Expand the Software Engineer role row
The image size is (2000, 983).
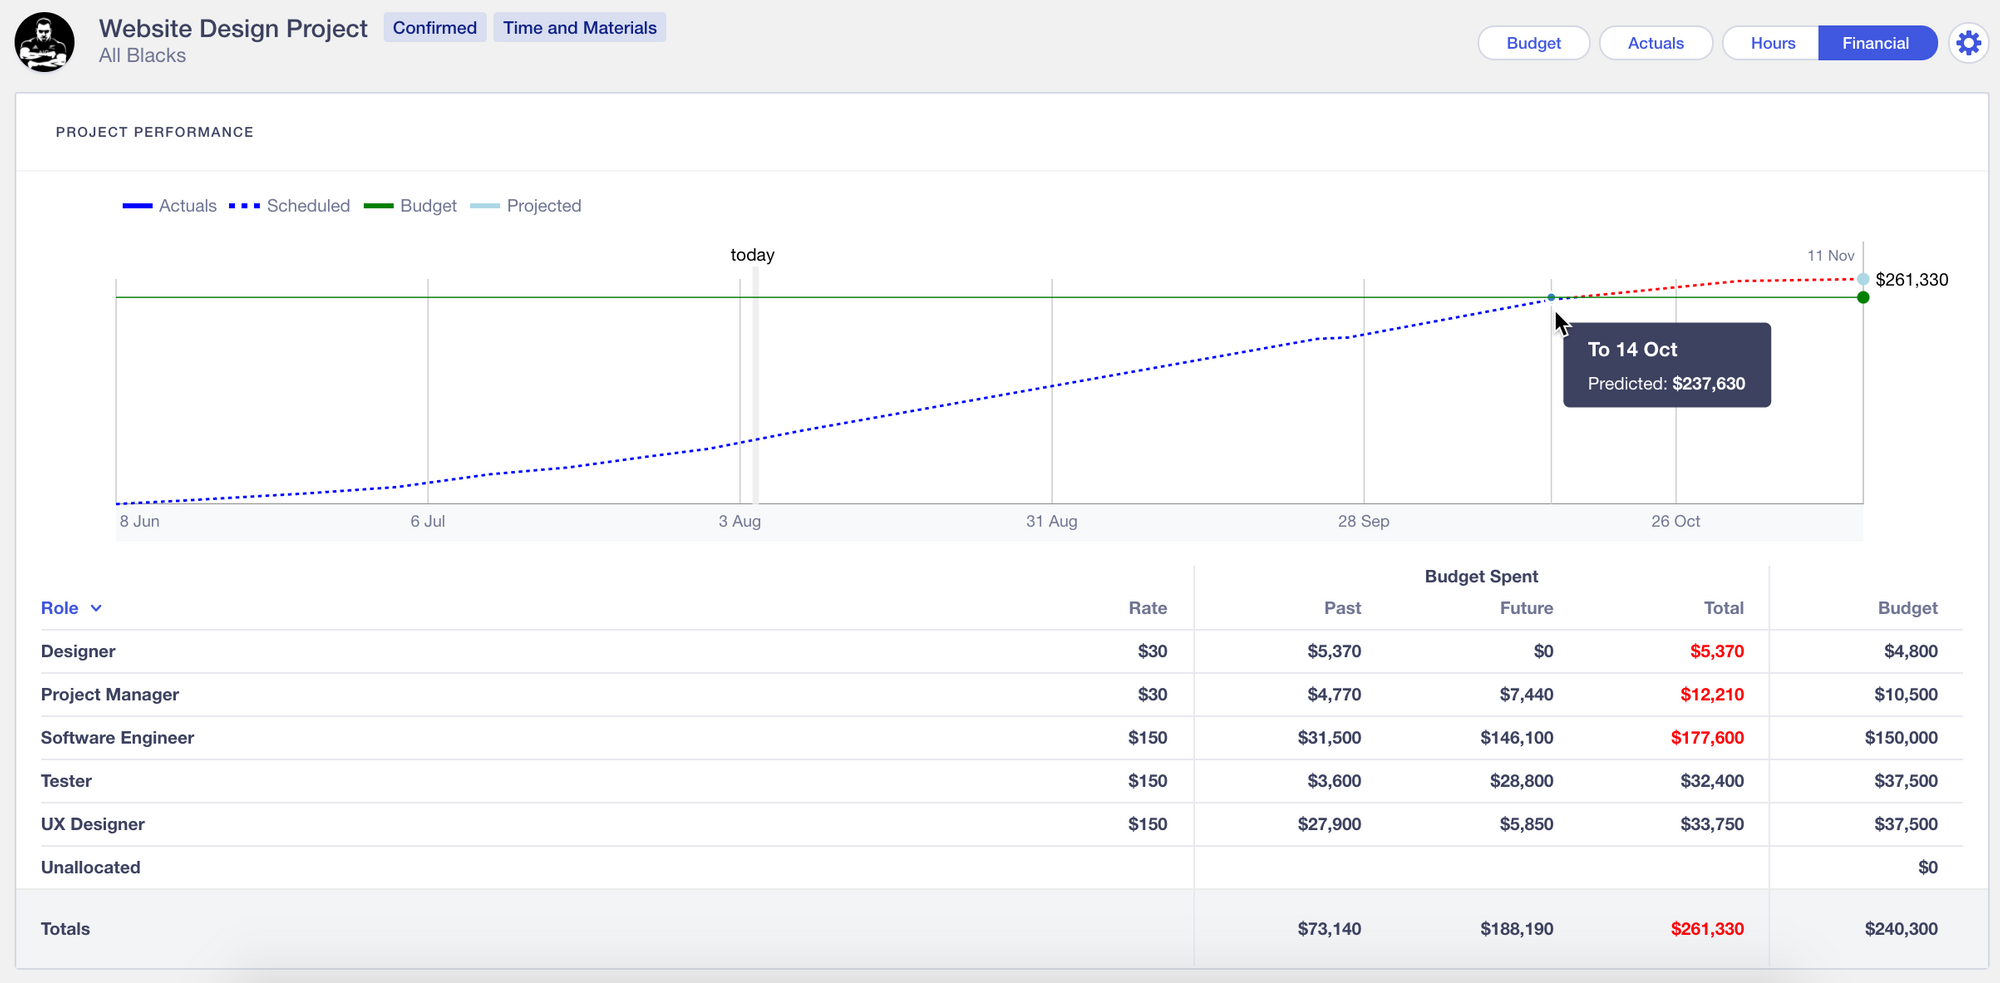tap(117, 738)
